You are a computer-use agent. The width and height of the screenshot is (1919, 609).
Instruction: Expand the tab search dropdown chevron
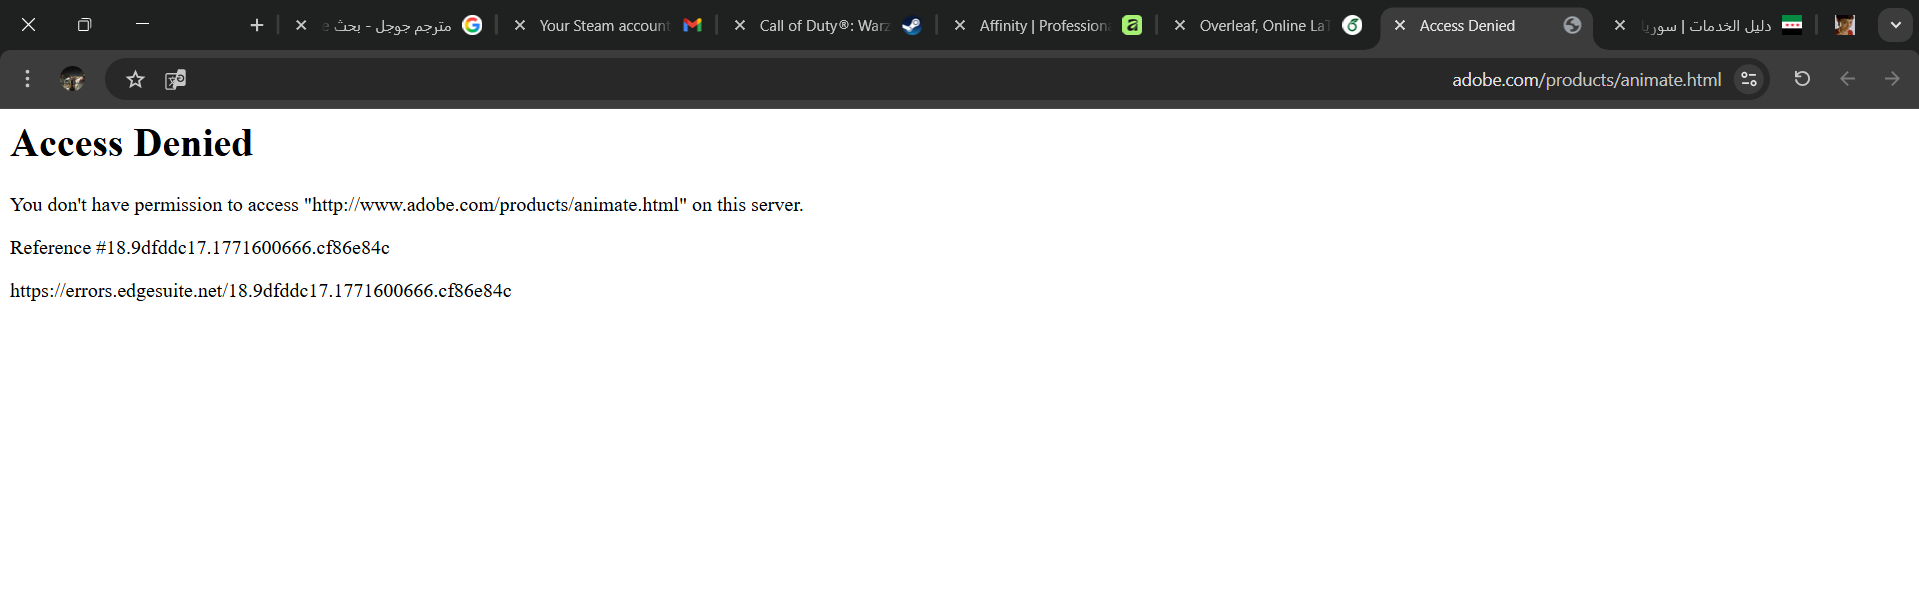click(1895, 25)
